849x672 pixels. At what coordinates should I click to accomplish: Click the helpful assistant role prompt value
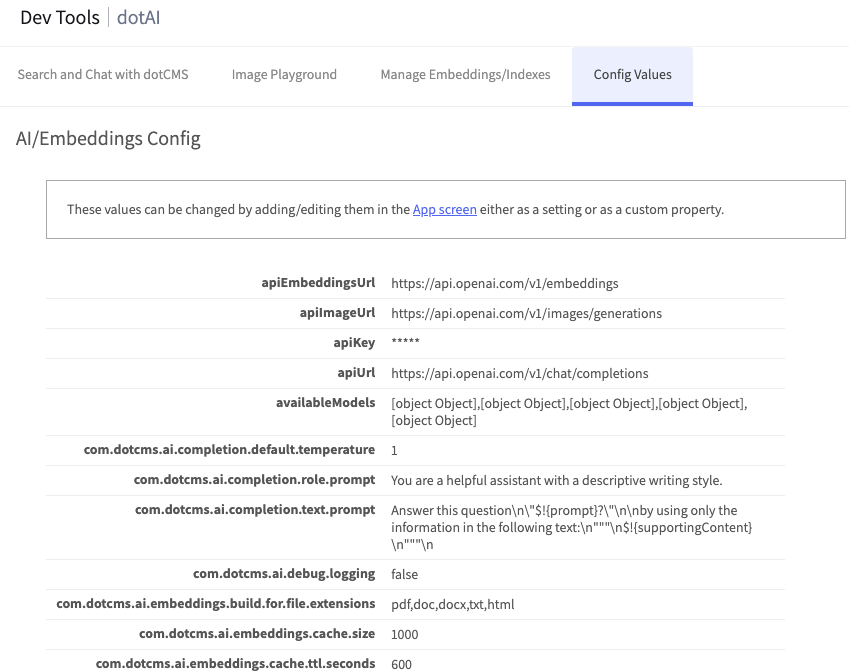click(556, 480)
